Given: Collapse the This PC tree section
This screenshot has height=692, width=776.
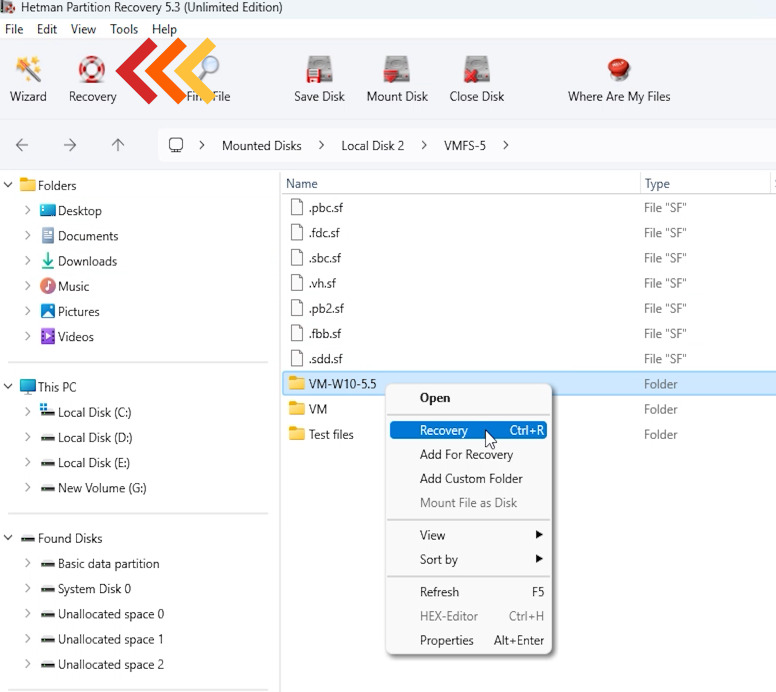Looking at the screenshot, I should [x=8, y=387].
